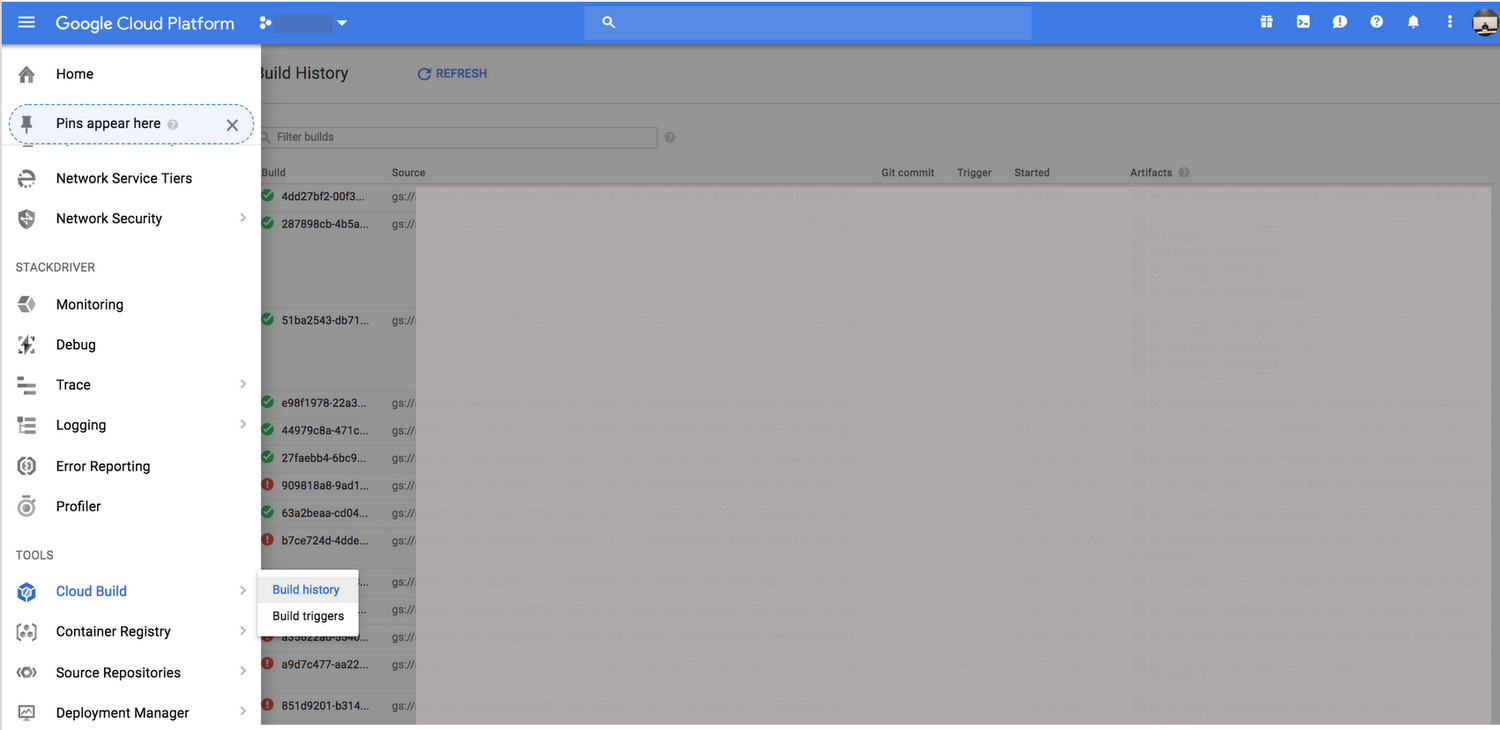Click the Cloud Build icon
The height and width of the screenshot is (730, 1500).
pyautogui.click(x=27, y=591)
